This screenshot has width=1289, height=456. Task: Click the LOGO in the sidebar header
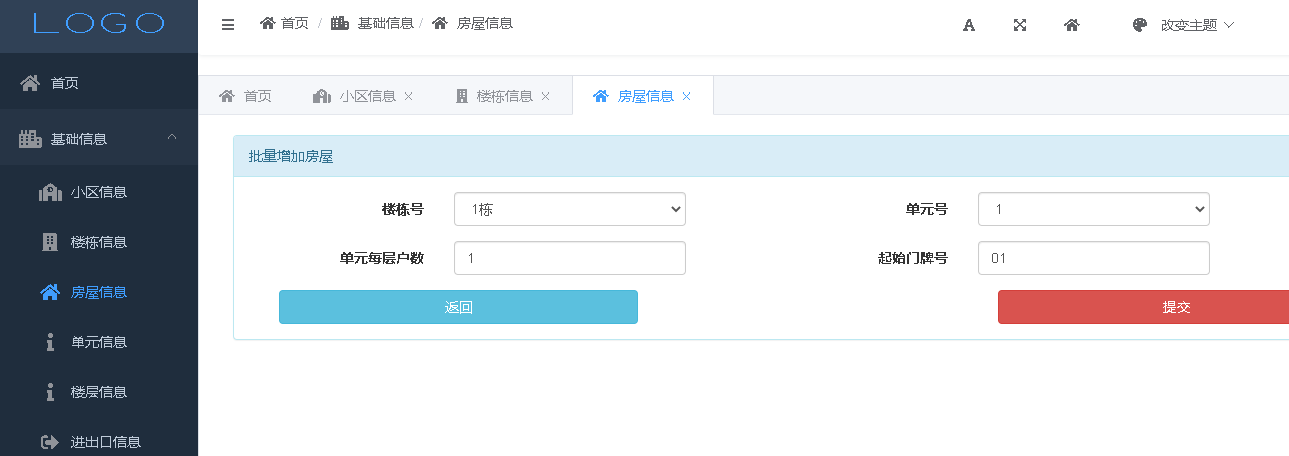tap(99, 25)
